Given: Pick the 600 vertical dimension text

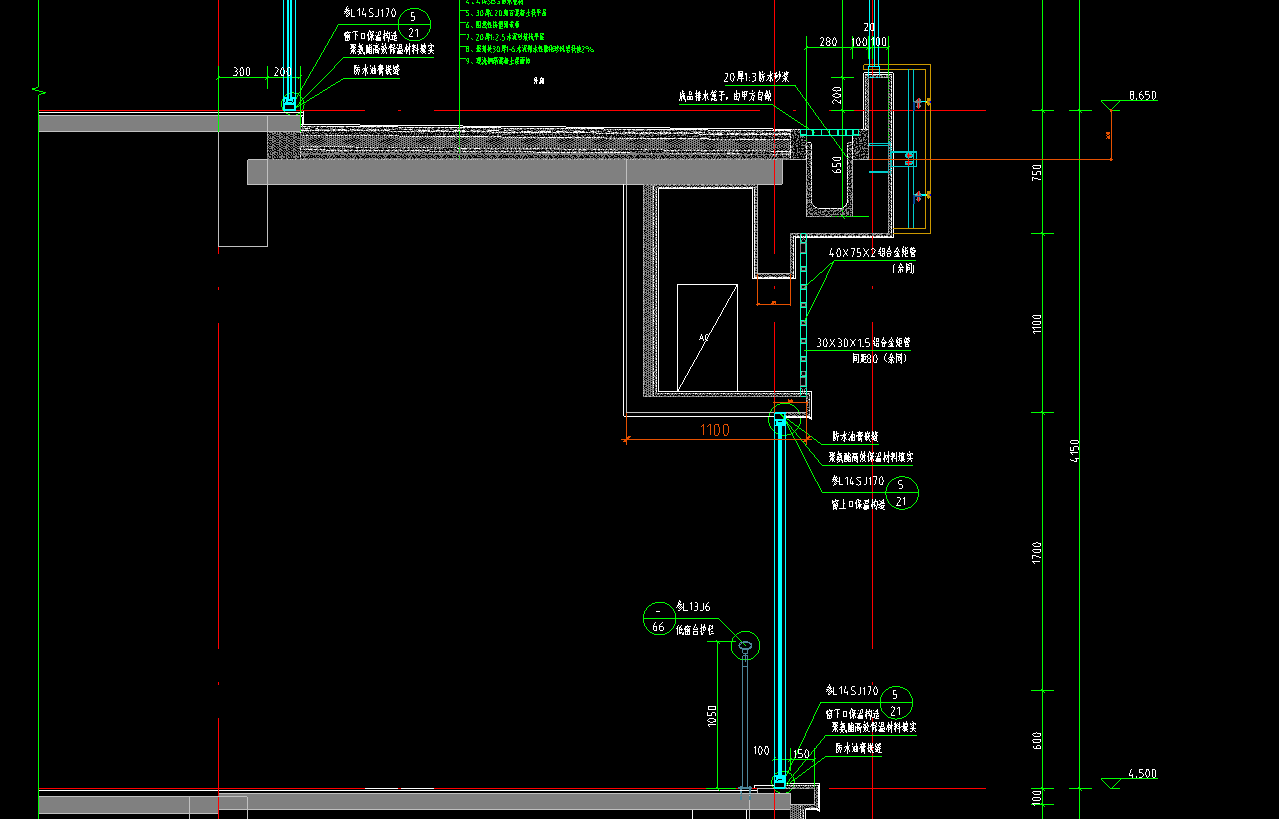Looking at the screenshot, I should pos(1037,741).
